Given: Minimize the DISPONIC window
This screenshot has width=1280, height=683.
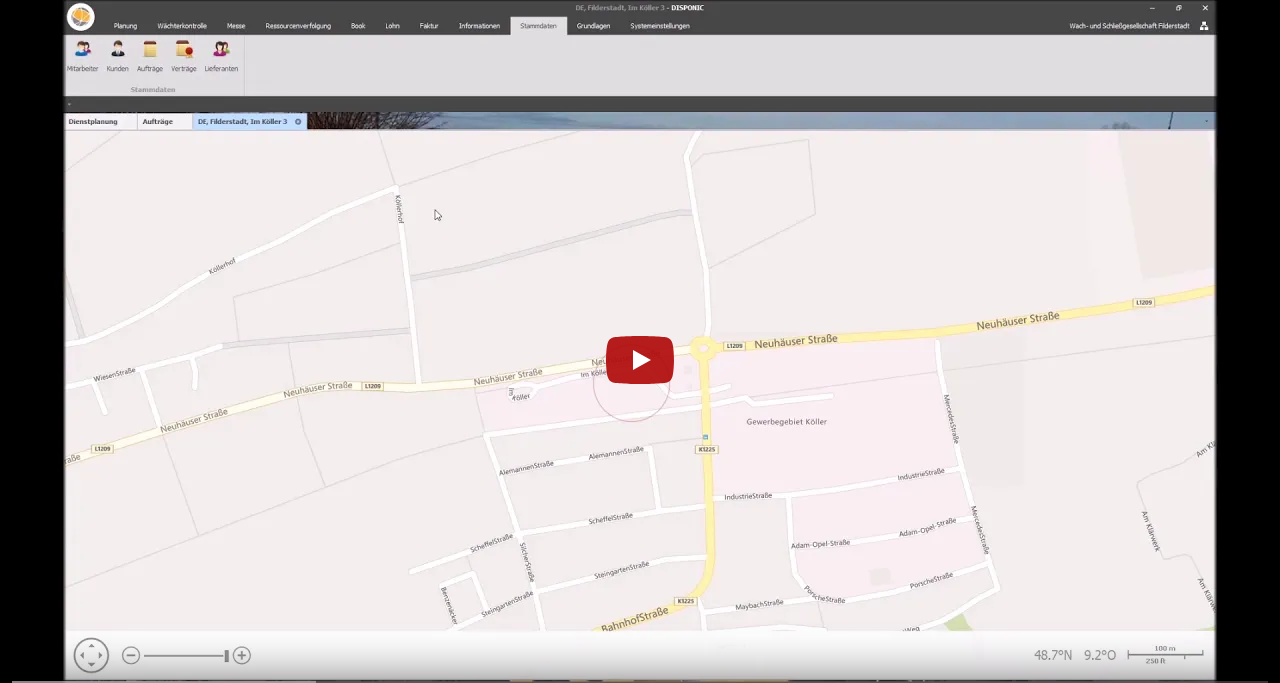Looking at the screenshot, I should (1151, 8).
